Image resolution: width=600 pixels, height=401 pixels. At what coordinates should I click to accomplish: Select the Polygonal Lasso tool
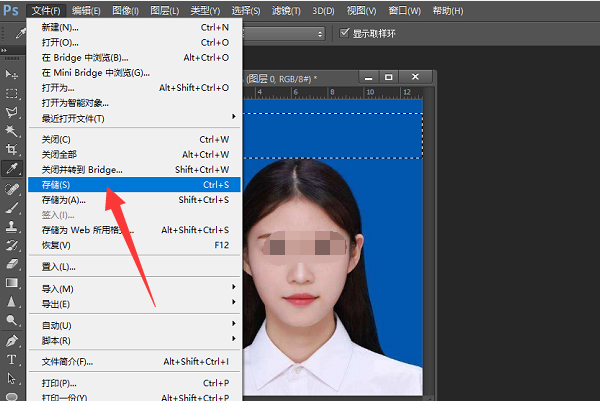11,112
